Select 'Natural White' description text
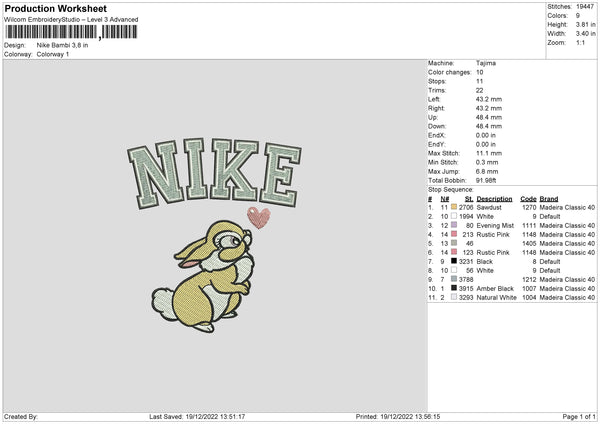The height and width of the screenshot is (424, 600). (x=496, y=297)
